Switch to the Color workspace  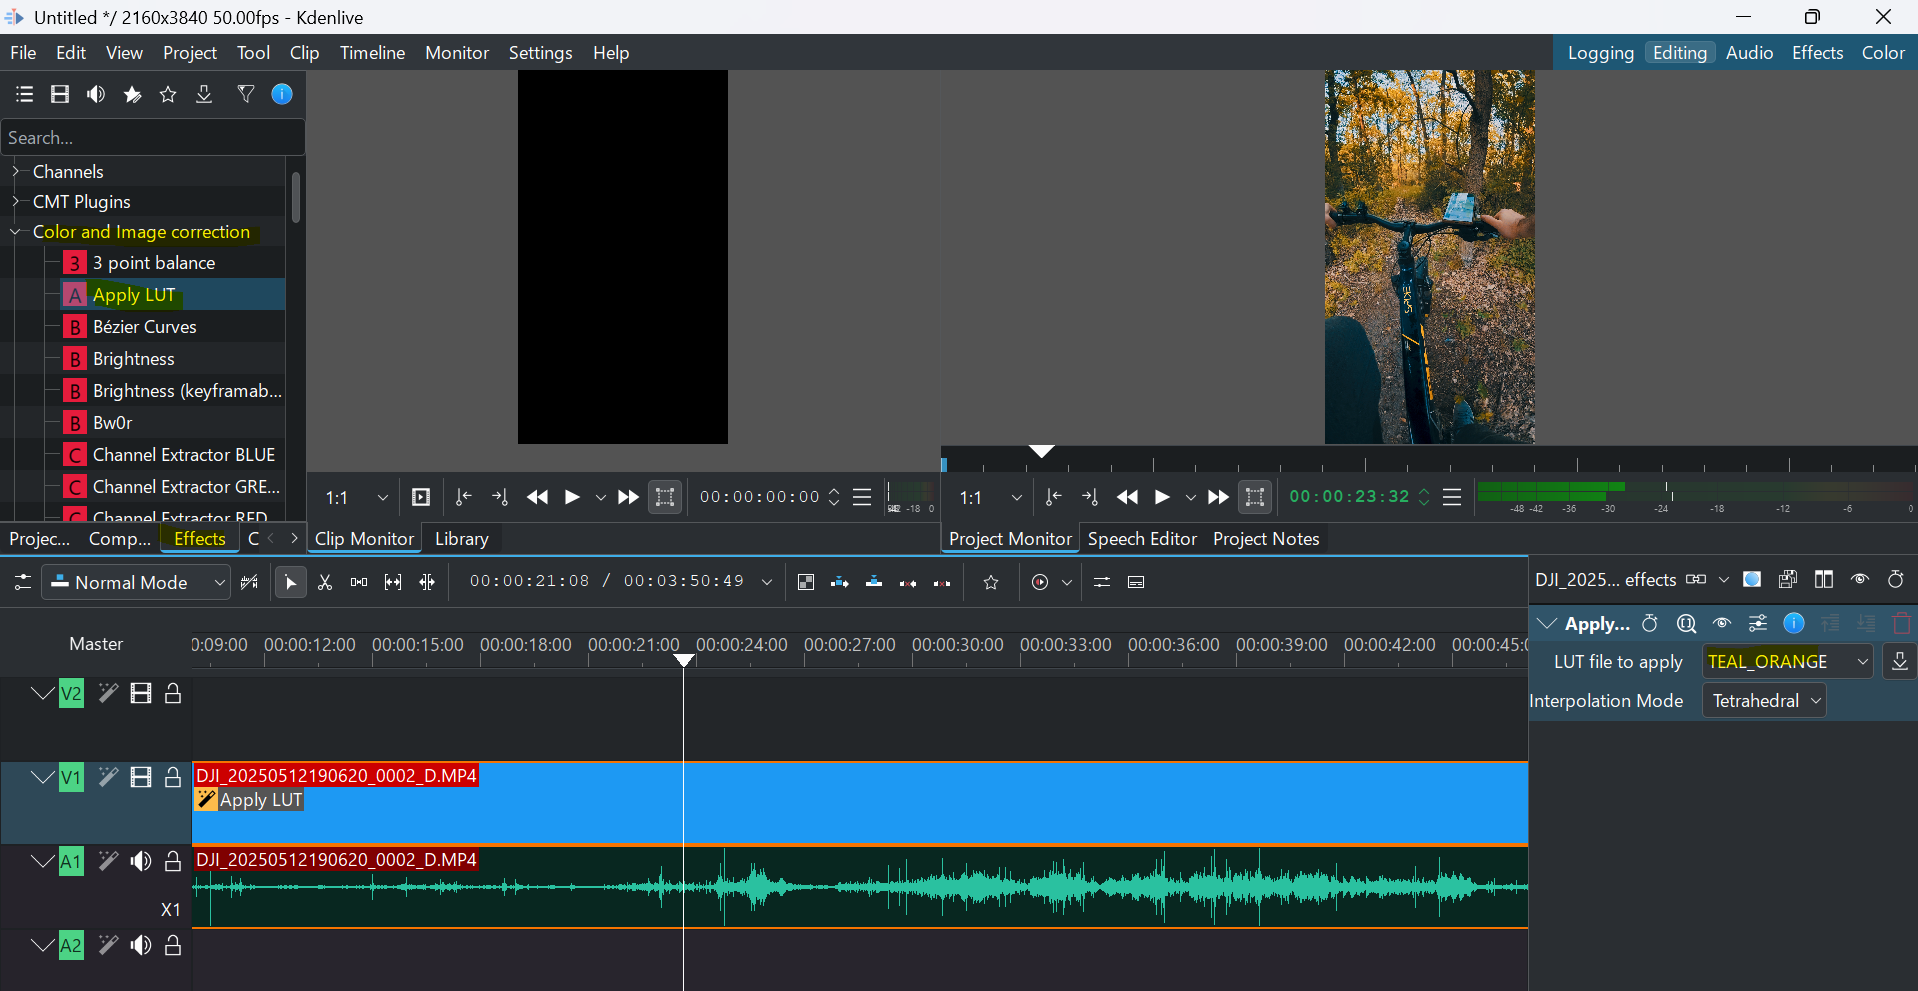tap(1883, 53)
